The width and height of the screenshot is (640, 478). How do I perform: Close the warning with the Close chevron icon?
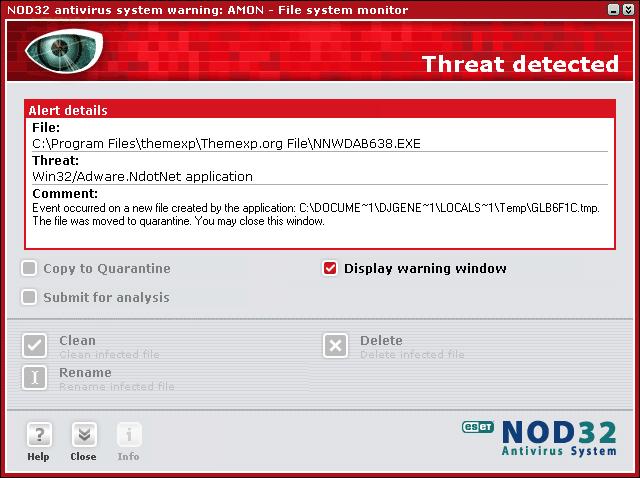click(84, 434)
